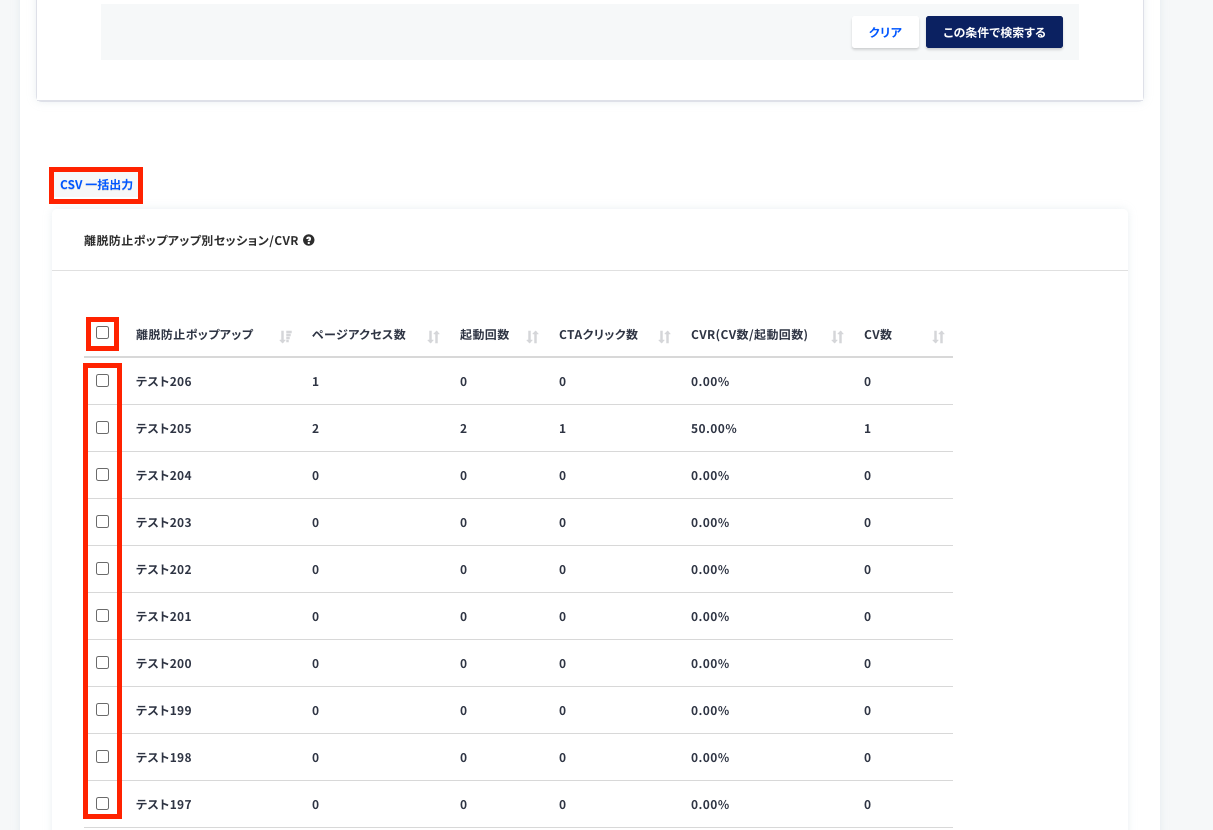Sort by CV数 column sort icon

939,337
